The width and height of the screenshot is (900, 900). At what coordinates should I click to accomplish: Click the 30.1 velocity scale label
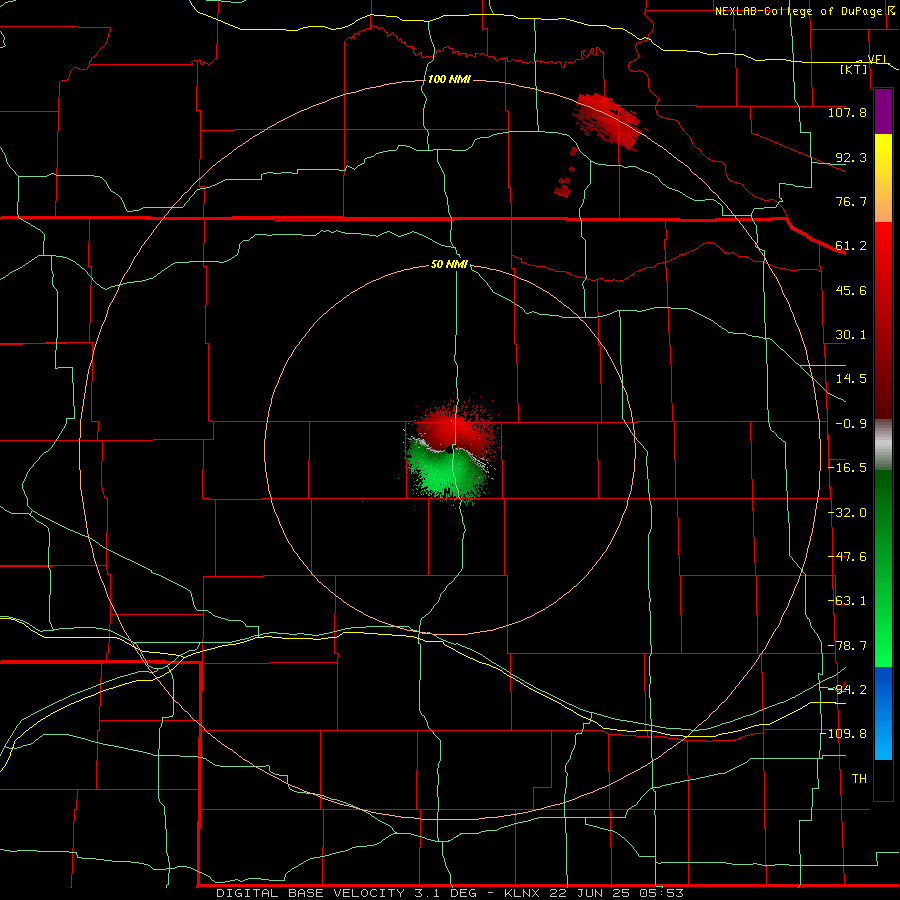(851, 335)
